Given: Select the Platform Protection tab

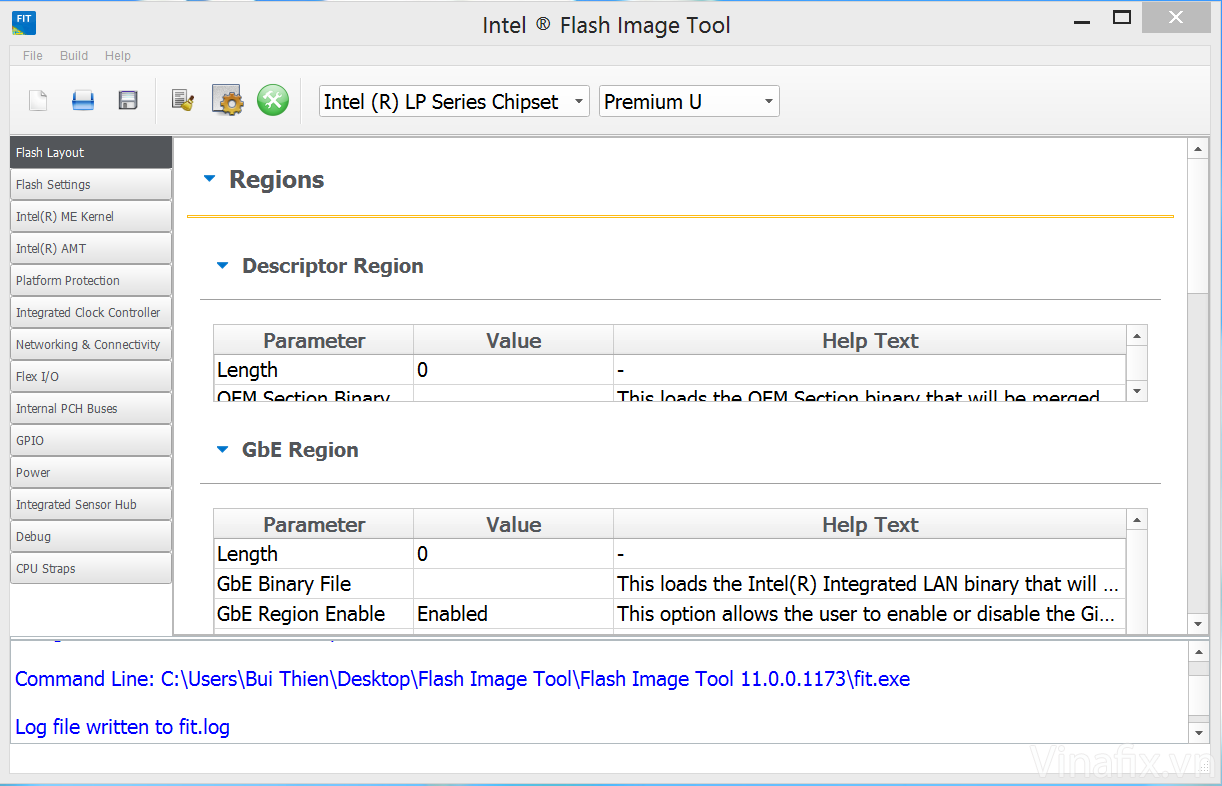Looking at the screenshot, I should [x=90, y=281].
